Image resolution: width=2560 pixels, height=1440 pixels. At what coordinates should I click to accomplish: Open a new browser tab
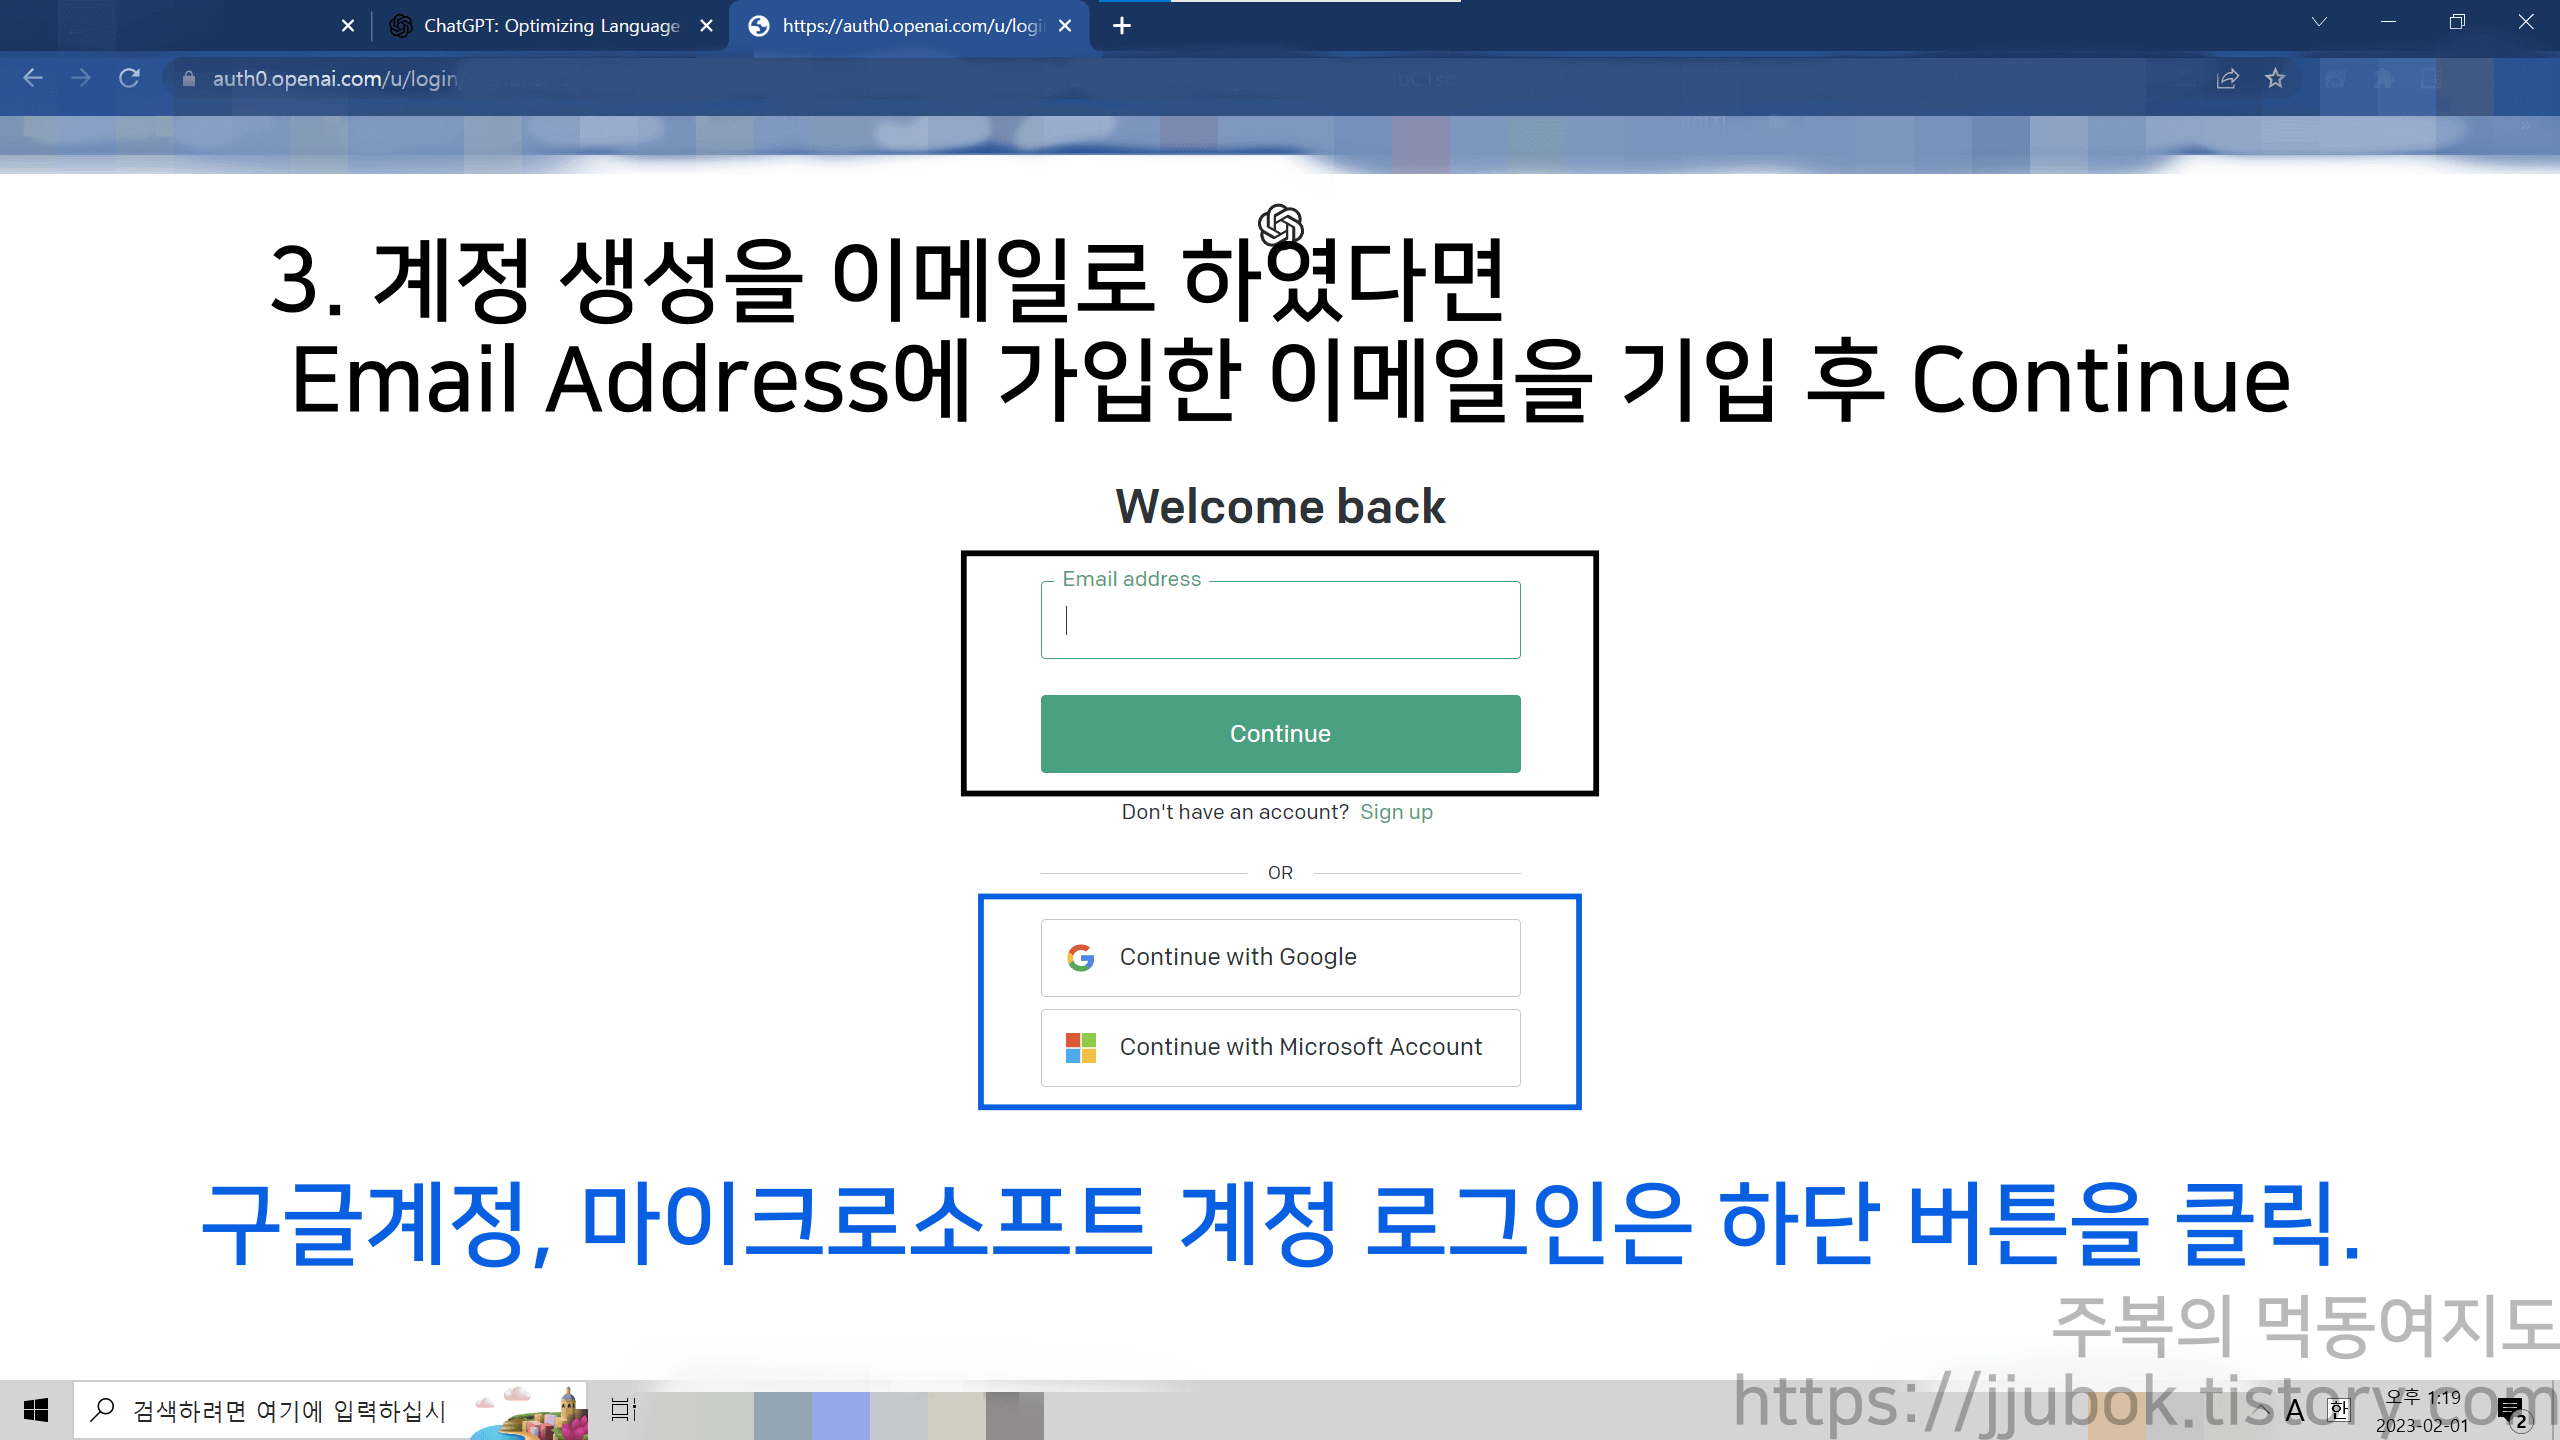point(1122,26)
